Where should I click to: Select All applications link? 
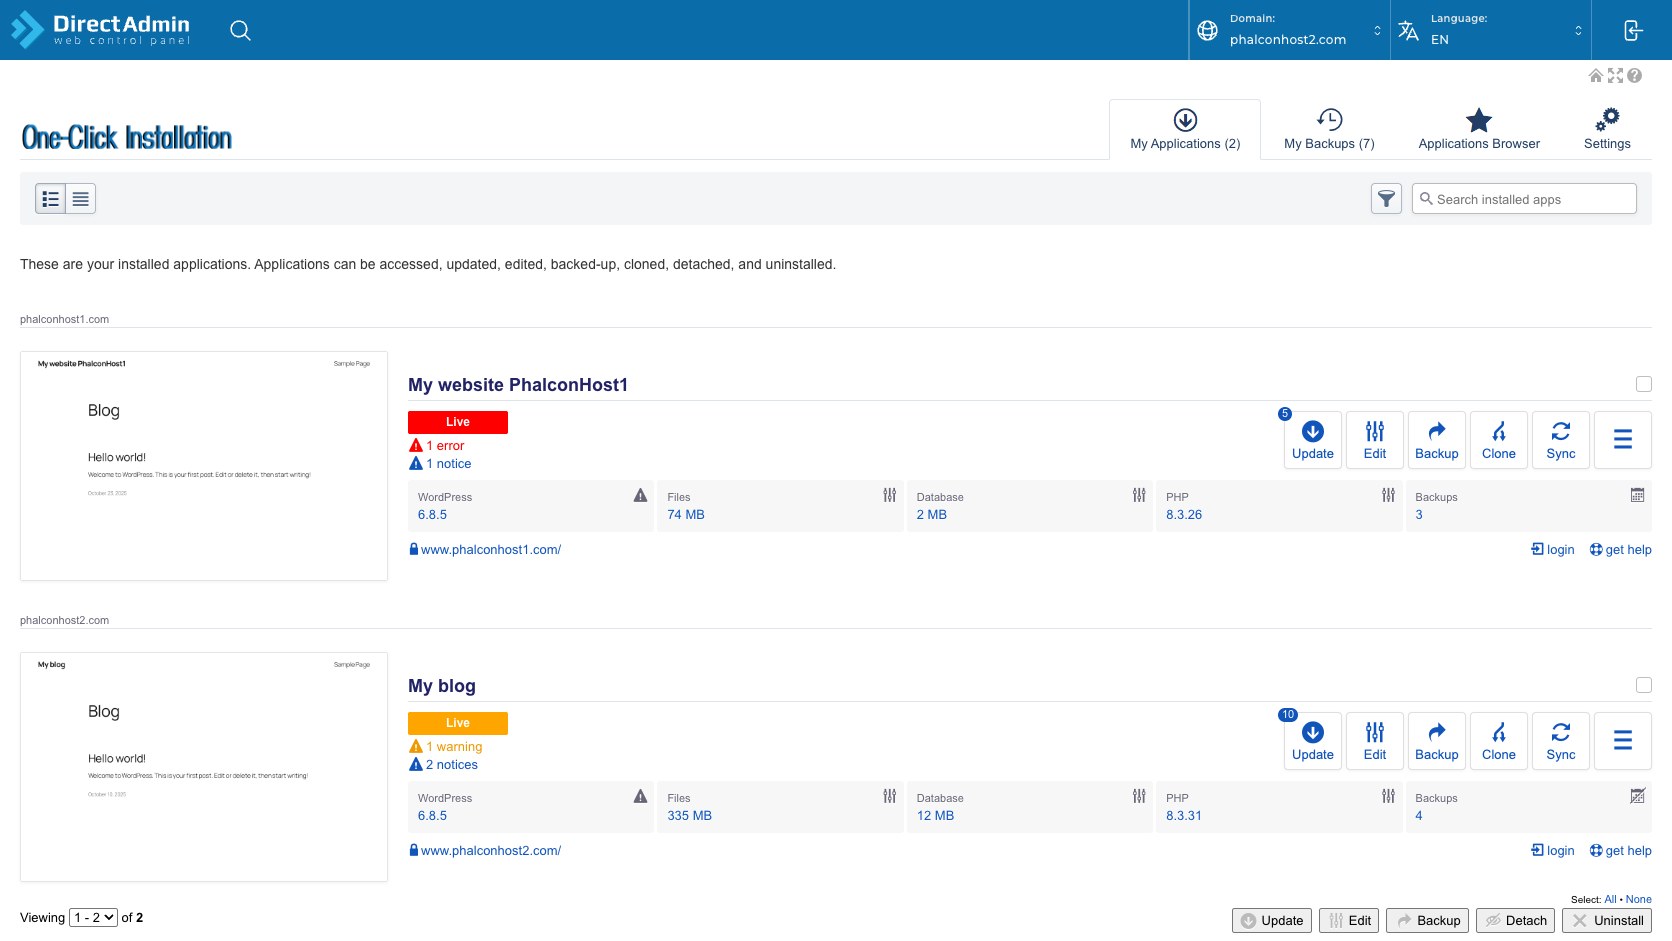(1610, 899)
